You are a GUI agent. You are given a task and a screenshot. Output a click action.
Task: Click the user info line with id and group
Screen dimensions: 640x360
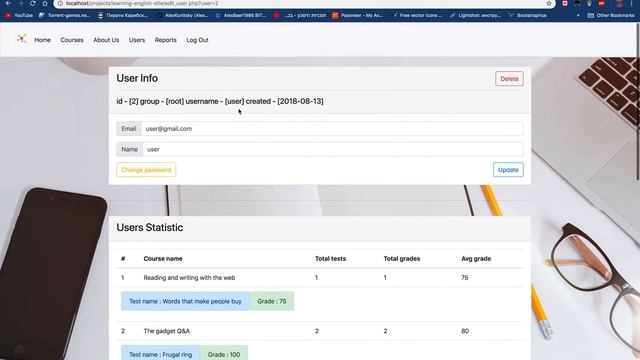pyautogui.click(x=220, y=101)
